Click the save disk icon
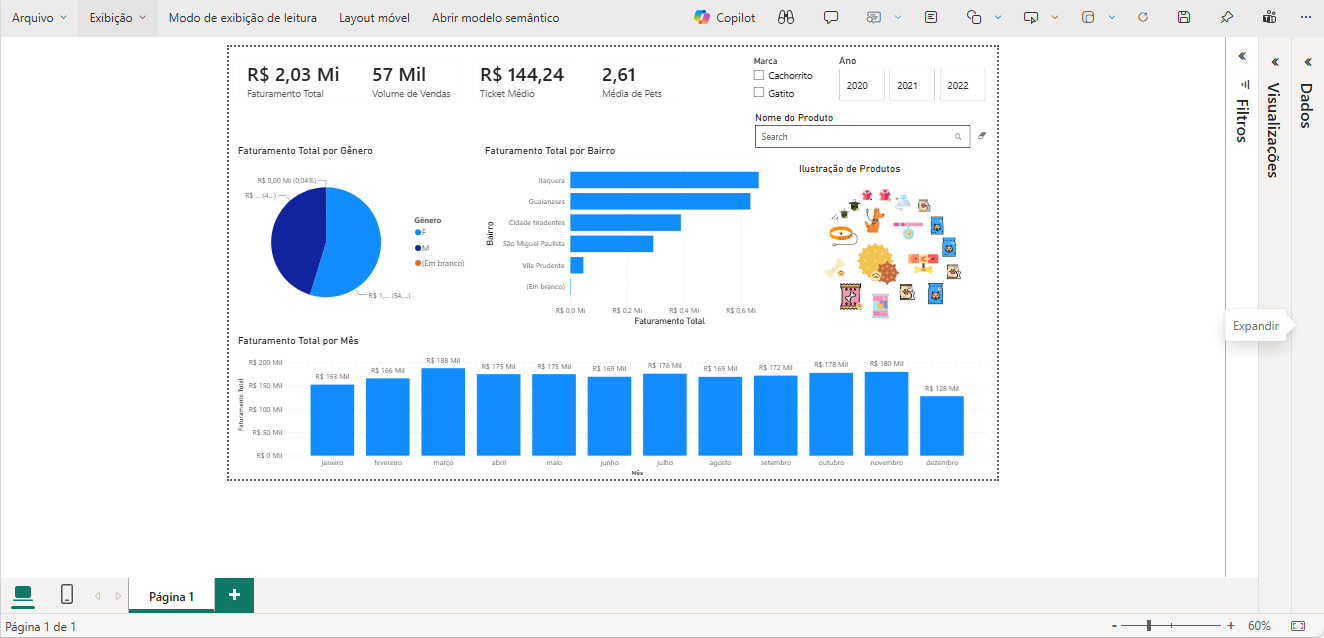This screenshot has width=1324, height=638. coord(1184,18)
